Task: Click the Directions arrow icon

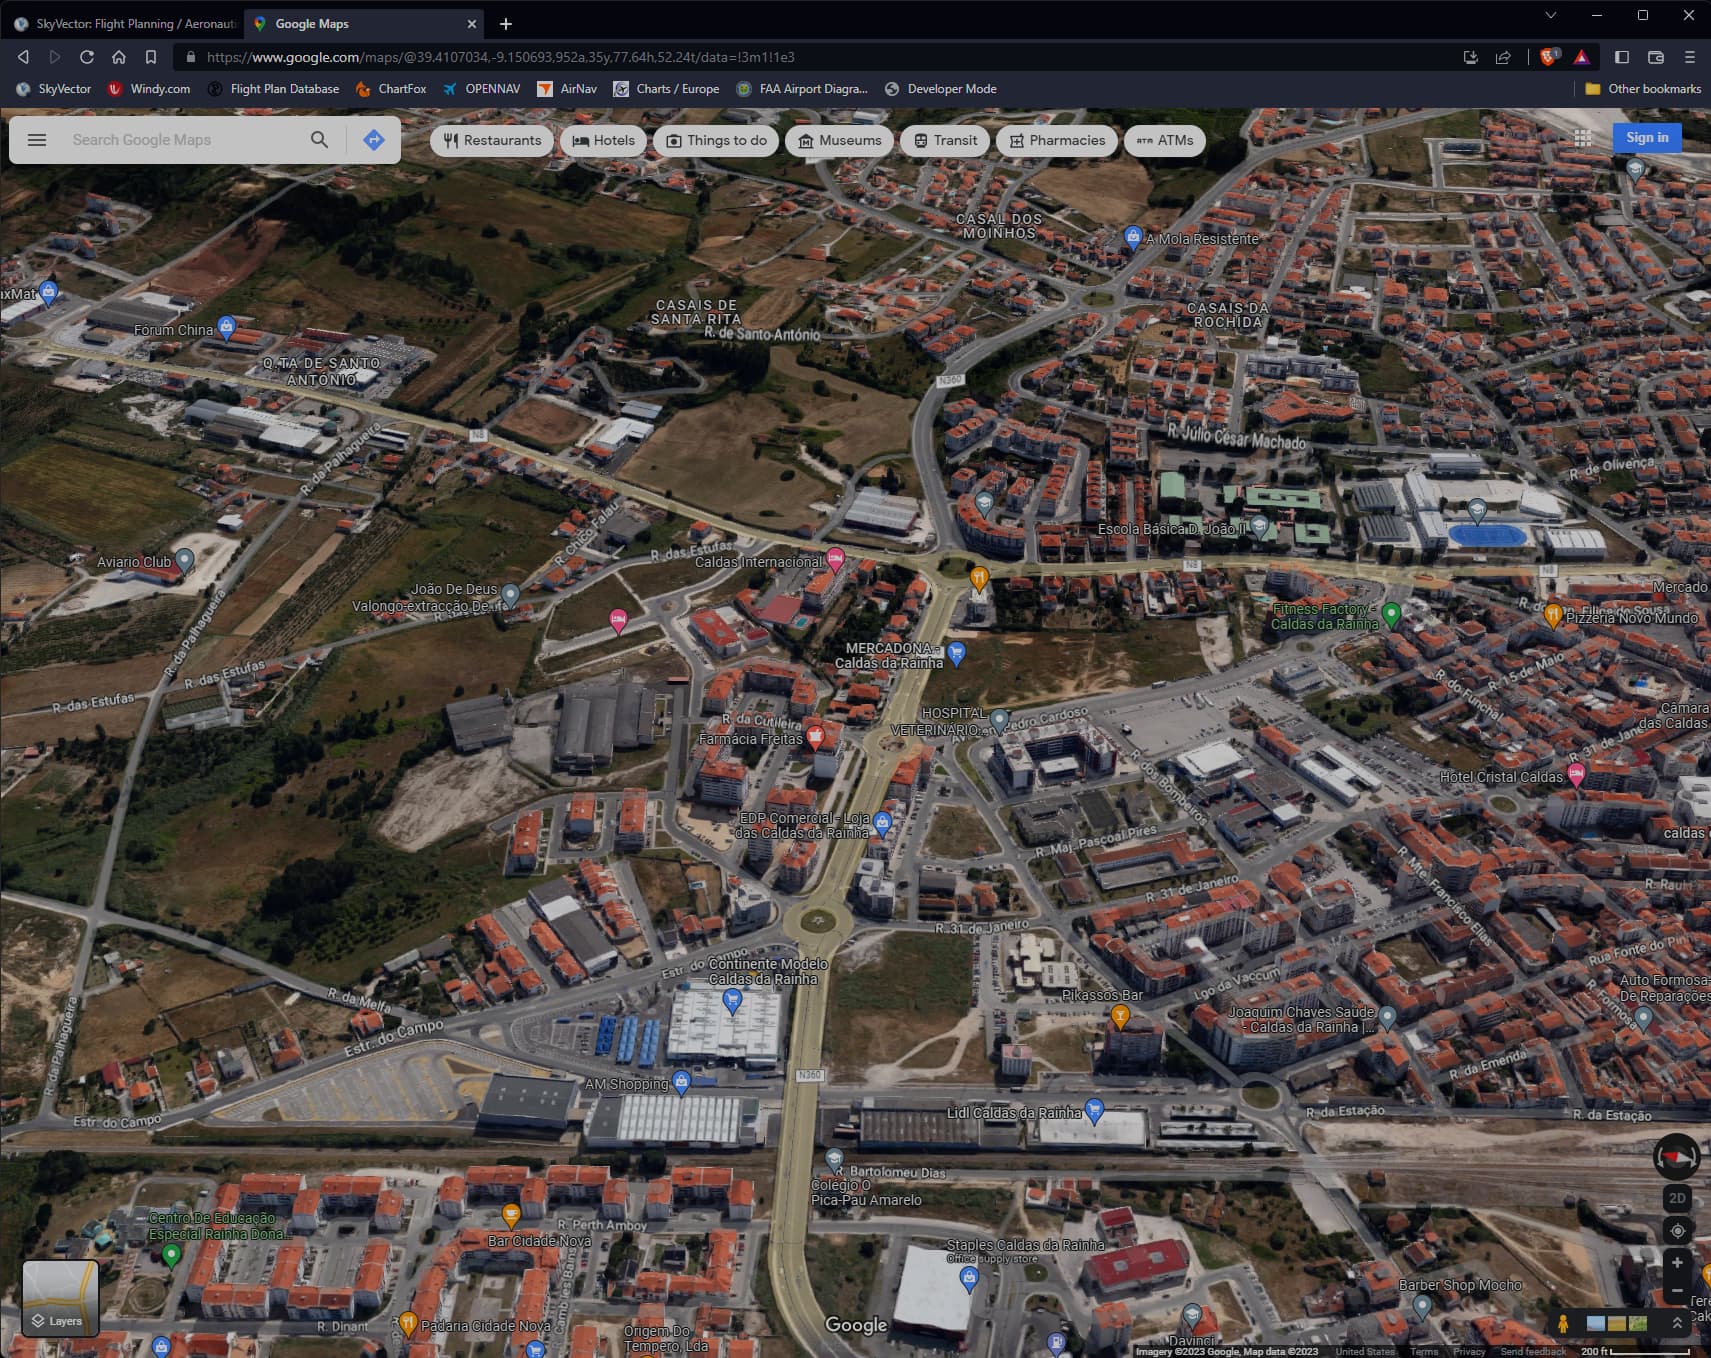Action: [374, 140]
